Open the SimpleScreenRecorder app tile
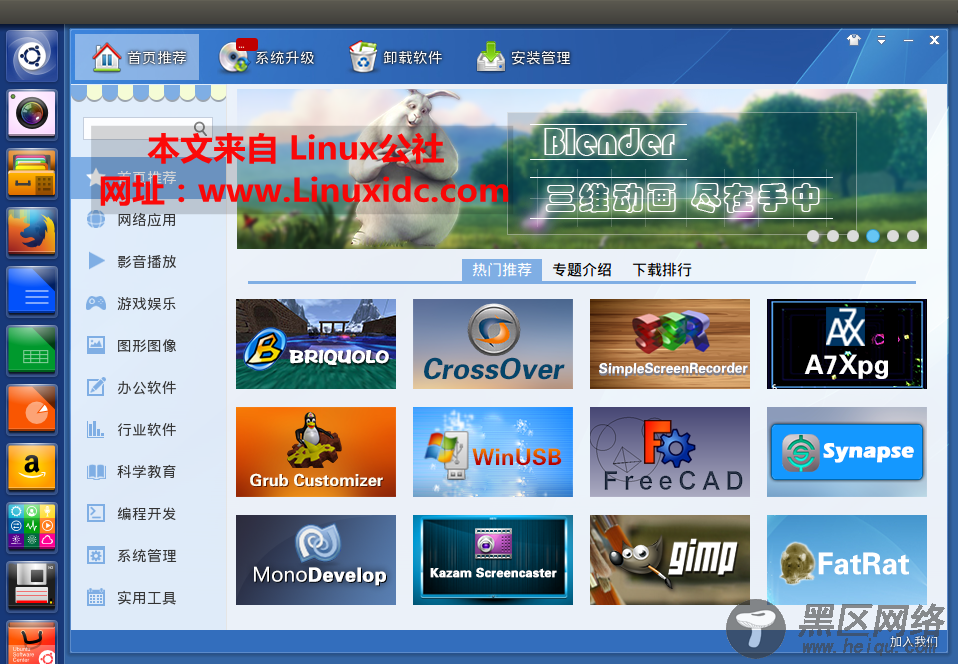 coord(670,344)
